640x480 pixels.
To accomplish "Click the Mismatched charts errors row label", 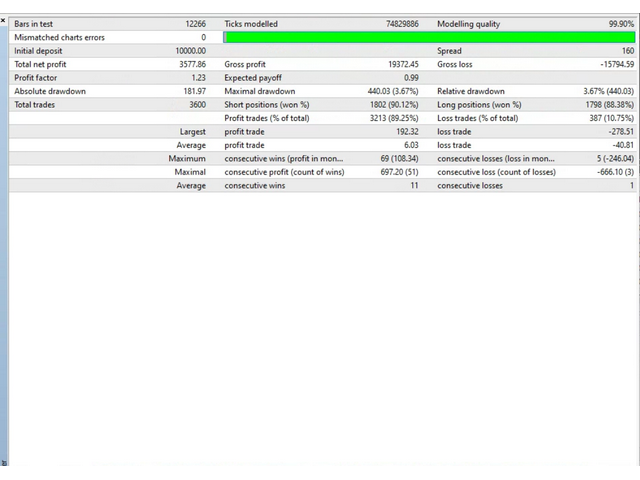I will pos(59,37).
